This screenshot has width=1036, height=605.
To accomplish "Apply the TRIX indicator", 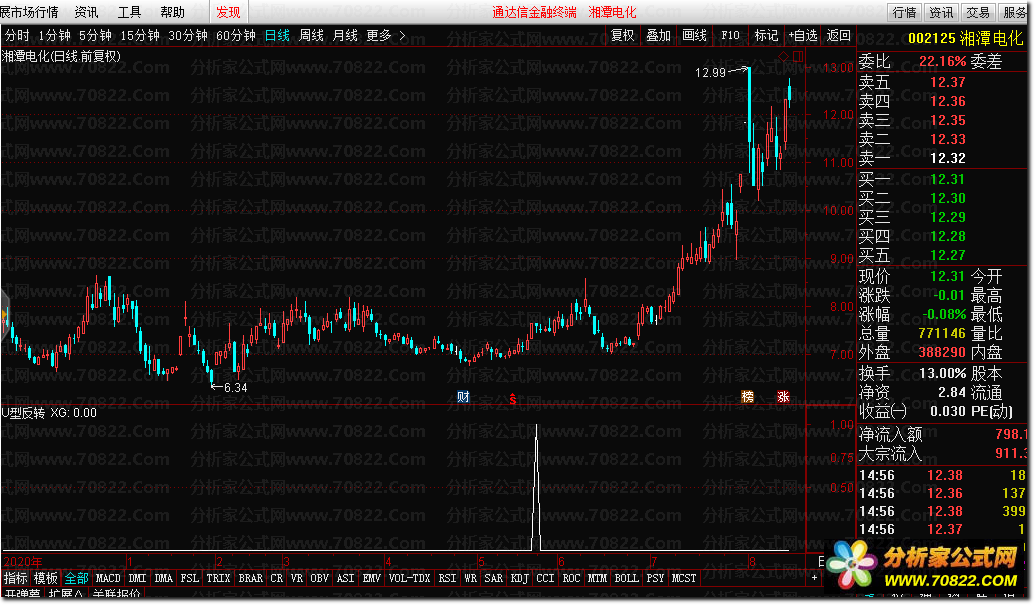I will coord(218,579).
